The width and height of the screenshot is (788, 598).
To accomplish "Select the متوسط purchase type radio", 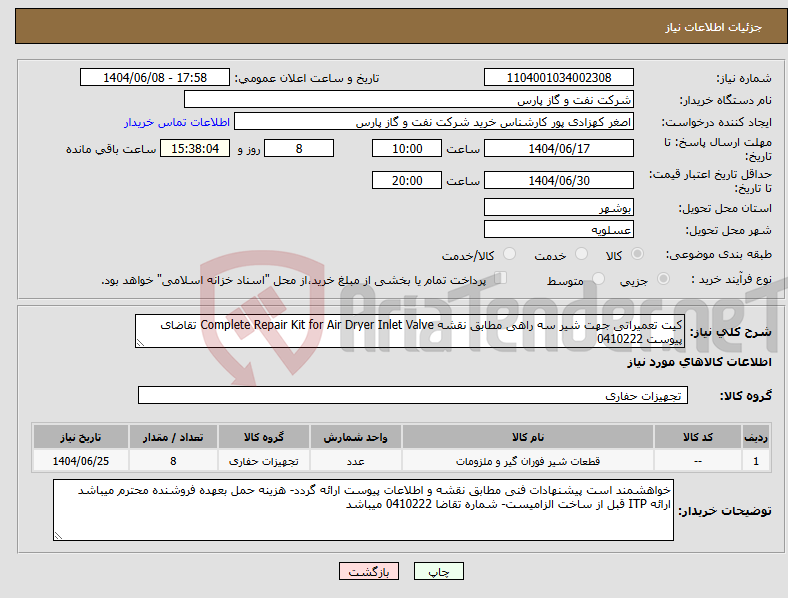I will pos(598,278).
